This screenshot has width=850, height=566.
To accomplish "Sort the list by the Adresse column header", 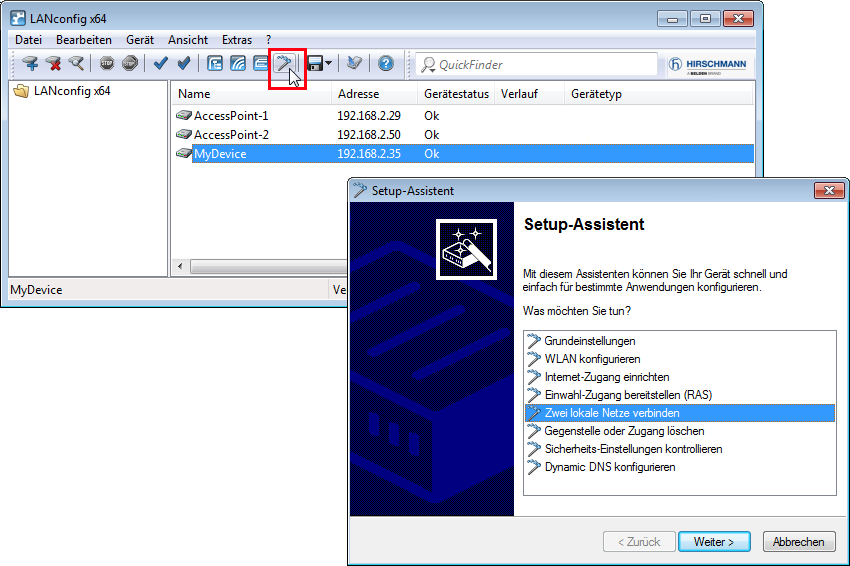I will tap(358, 94).
